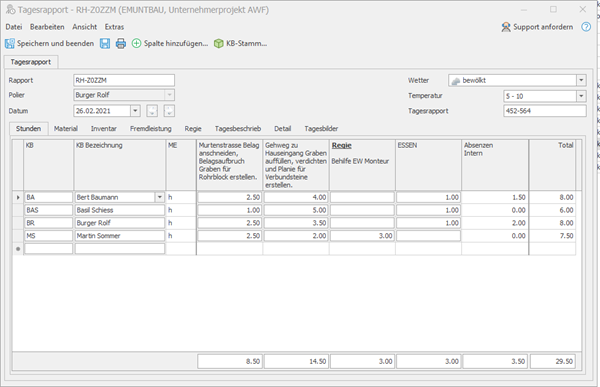Click Total value 7.50 in MS row
This screenshot has height=387, width=600.
click(553, 236)
